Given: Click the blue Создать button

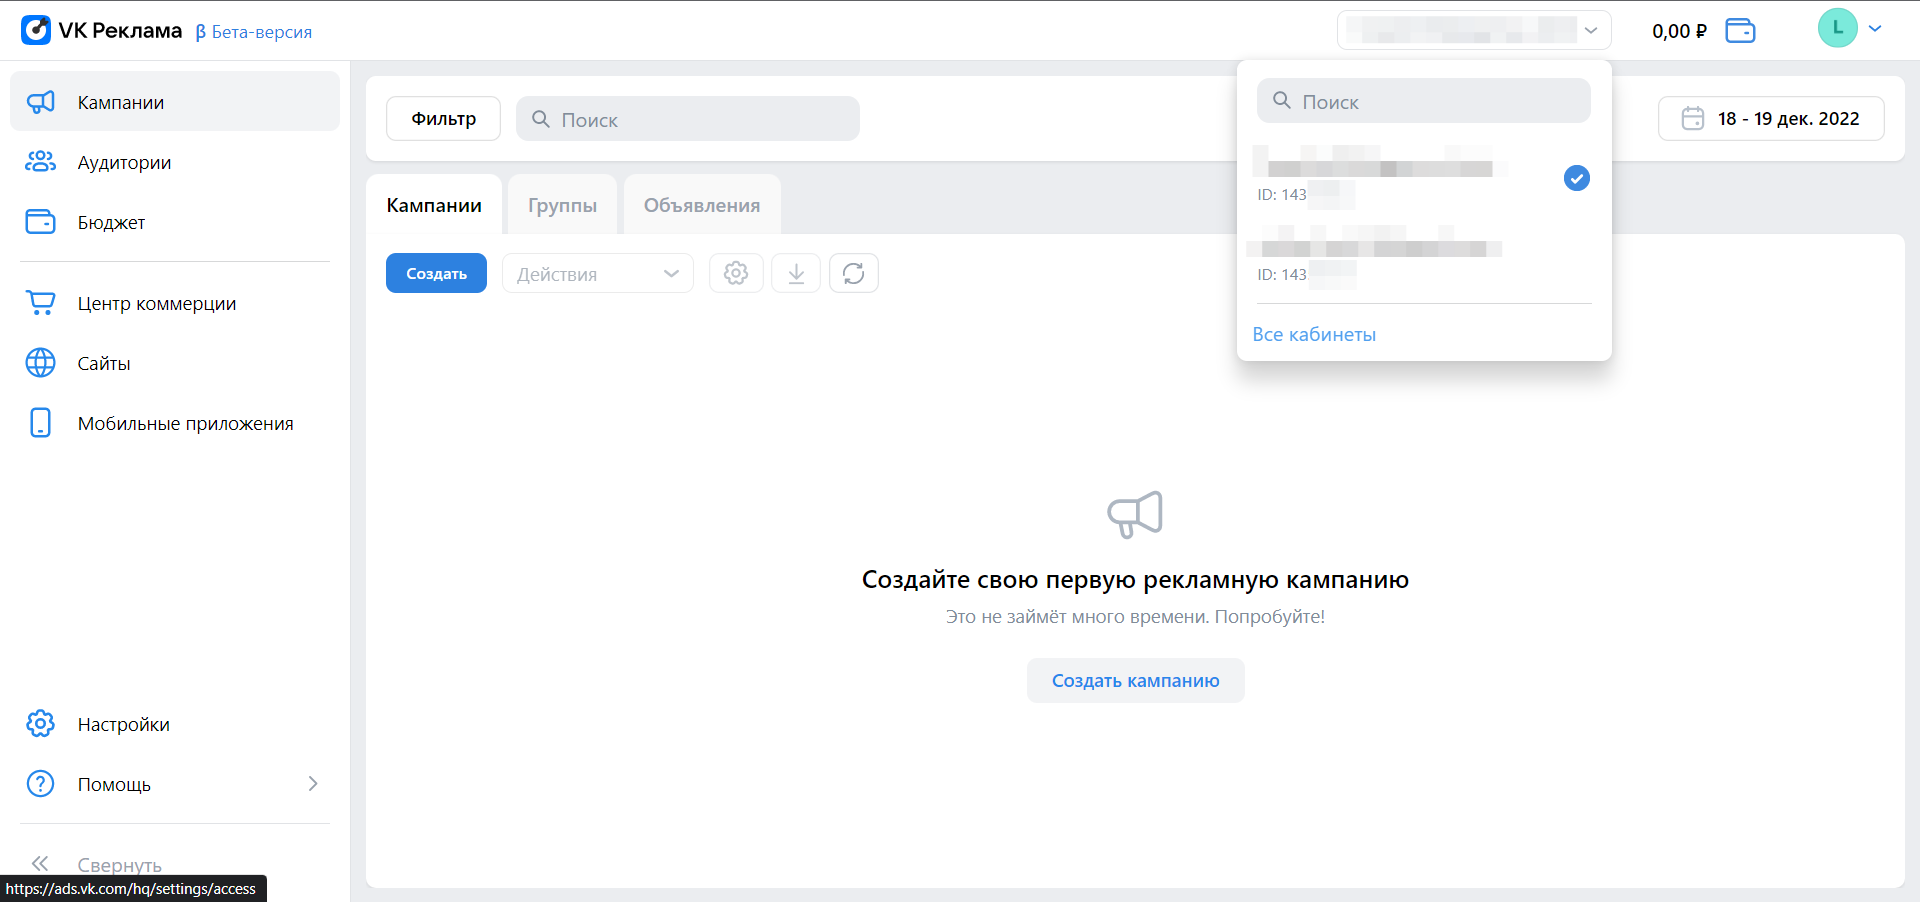Looking at the screenshot, I should (436, 273).
